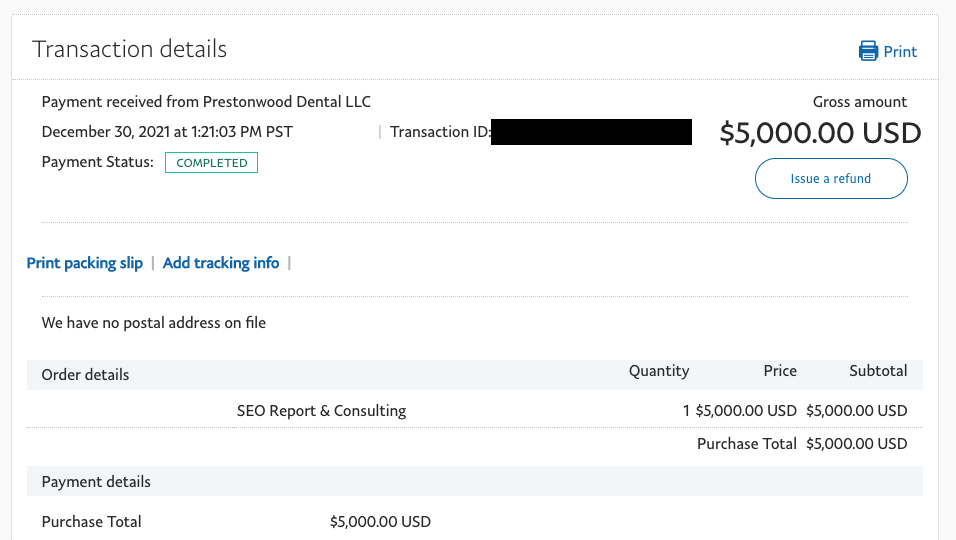Click the Payment details header
Viewport: 956px width, 540px height.
point(96,481)
